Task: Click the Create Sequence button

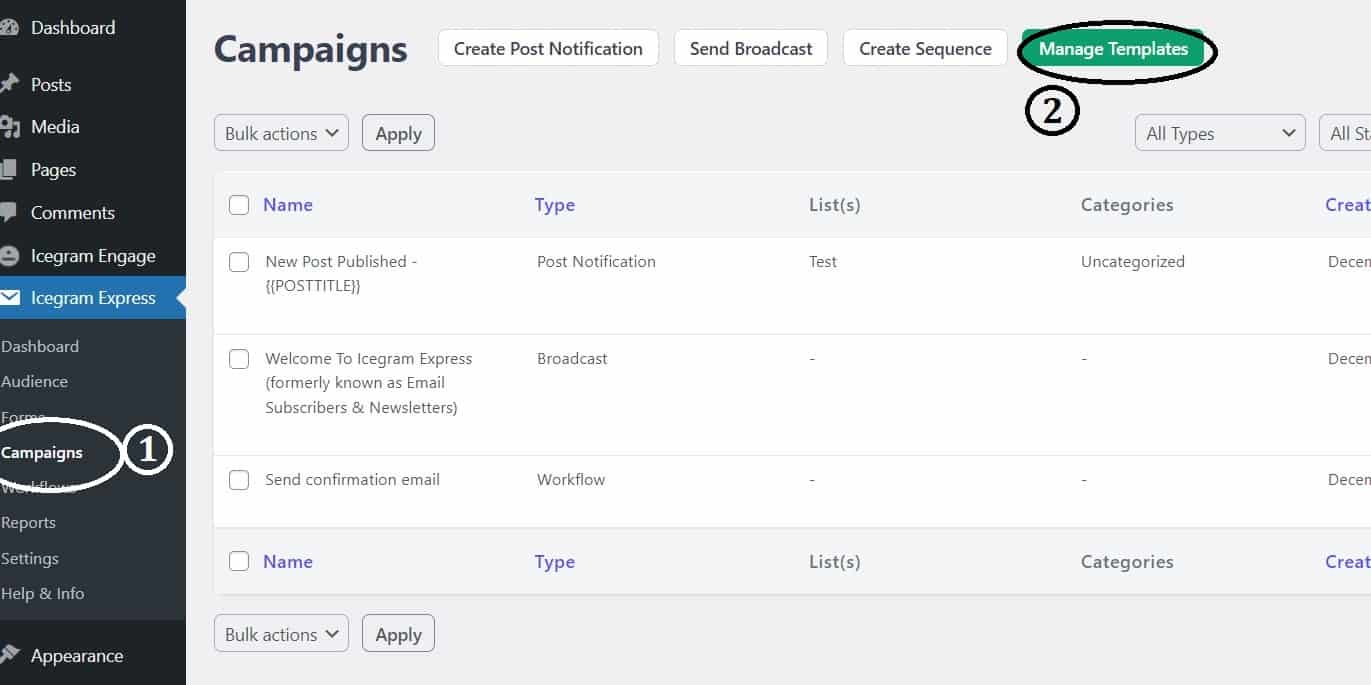Action: pyautogui.click(x=925, y=48)
